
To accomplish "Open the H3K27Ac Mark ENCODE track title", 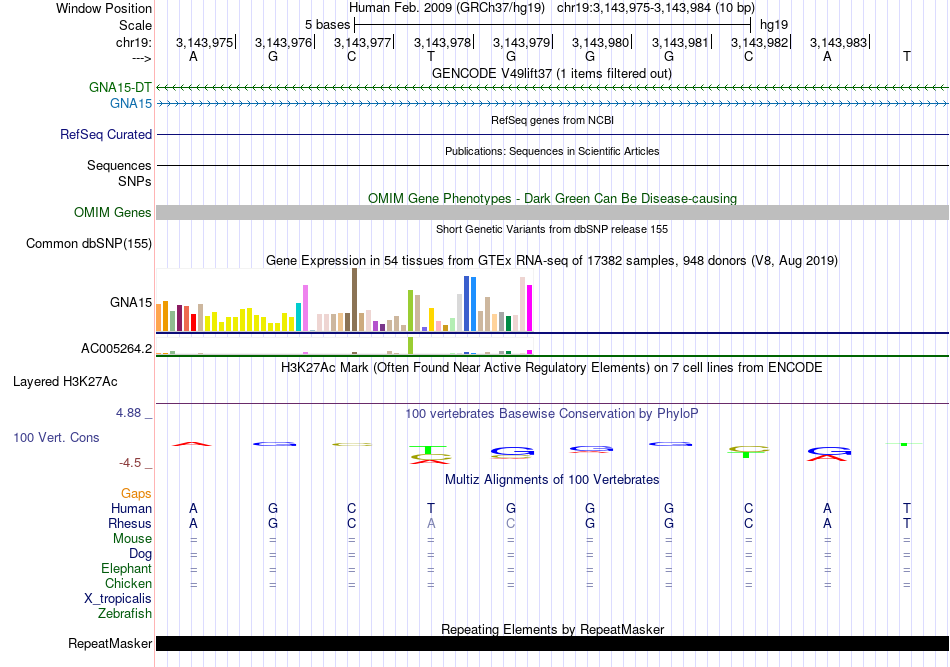I will (552, 367).
